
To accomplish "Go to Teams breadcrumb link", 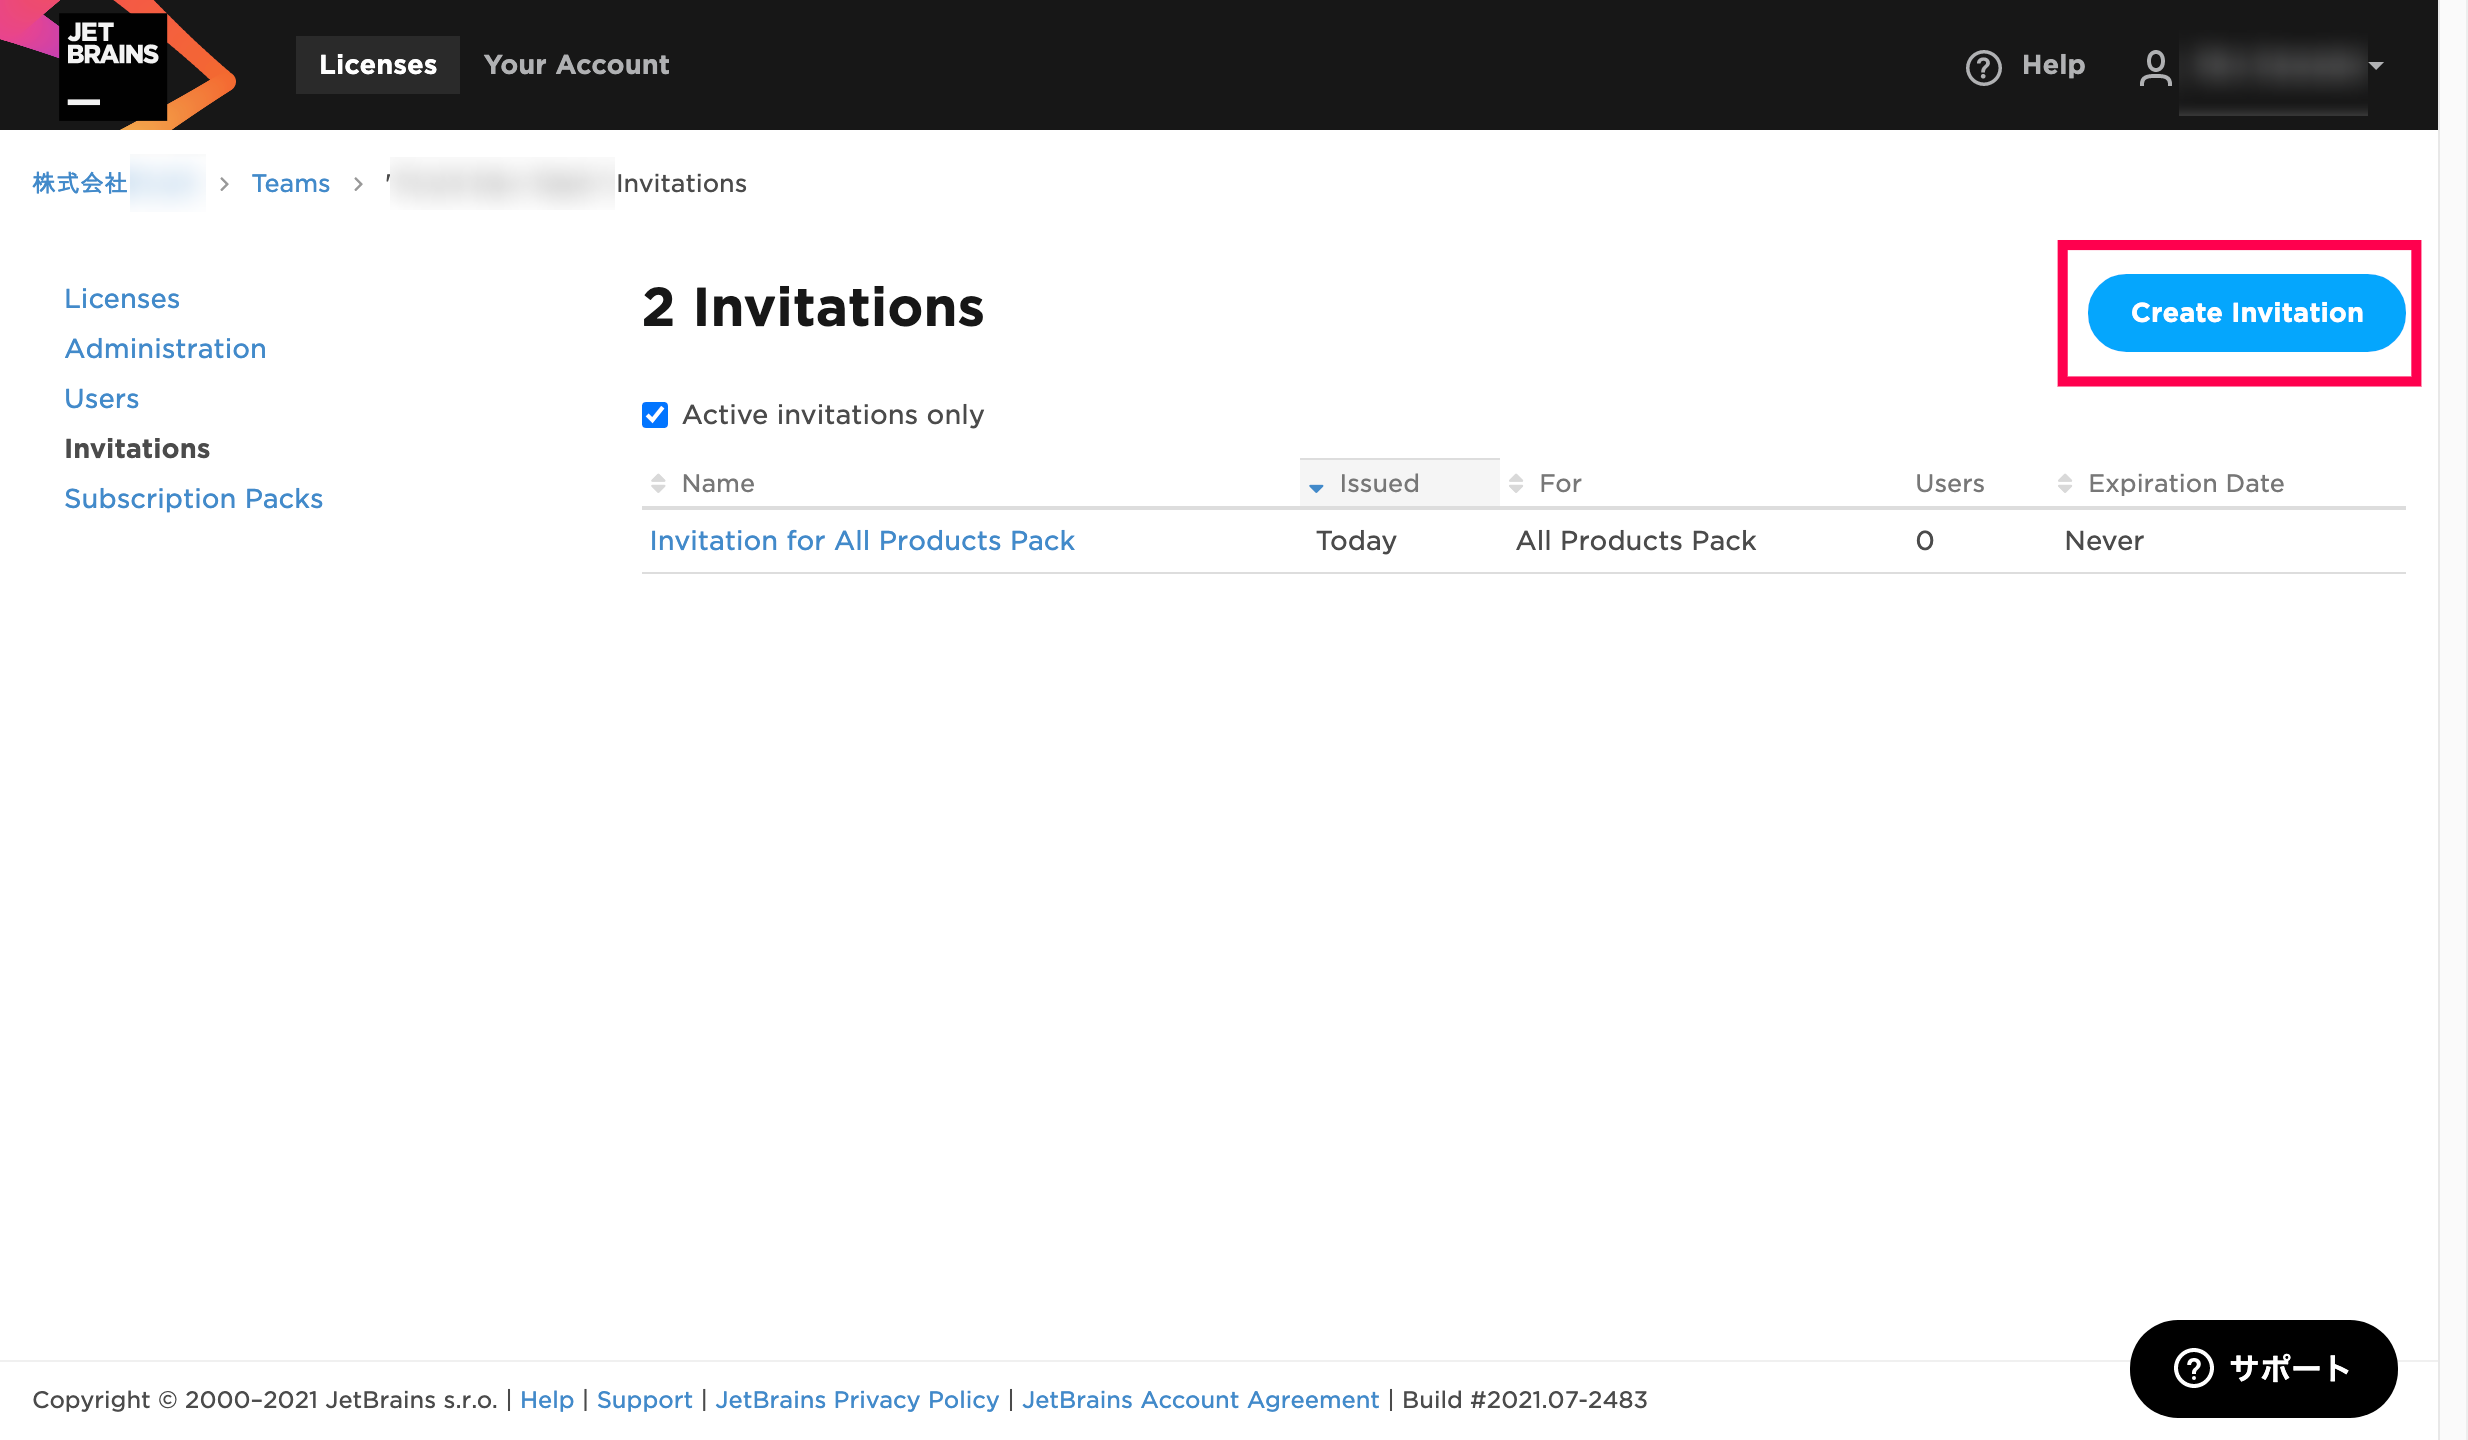I will [290, 183].
